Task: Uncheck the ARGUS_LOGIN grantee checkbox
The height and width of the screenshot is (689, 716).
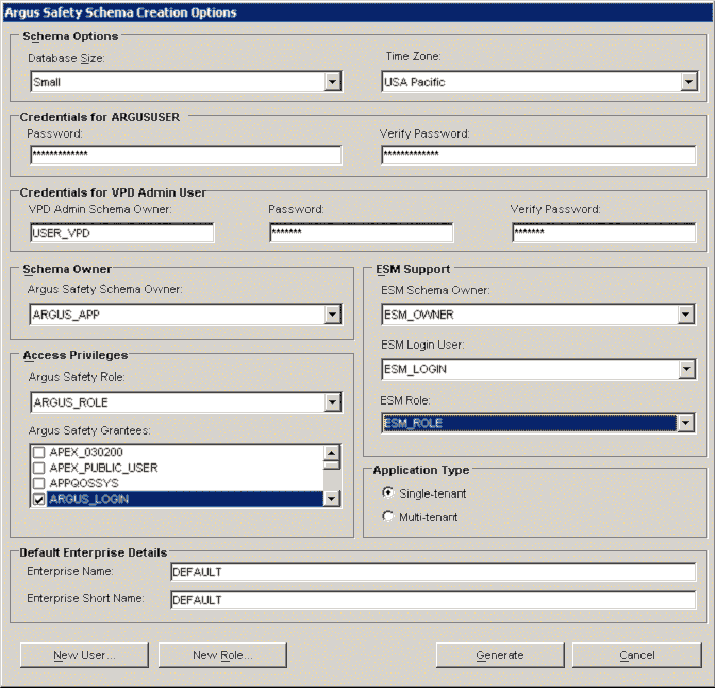Action: tap(39, 499)
